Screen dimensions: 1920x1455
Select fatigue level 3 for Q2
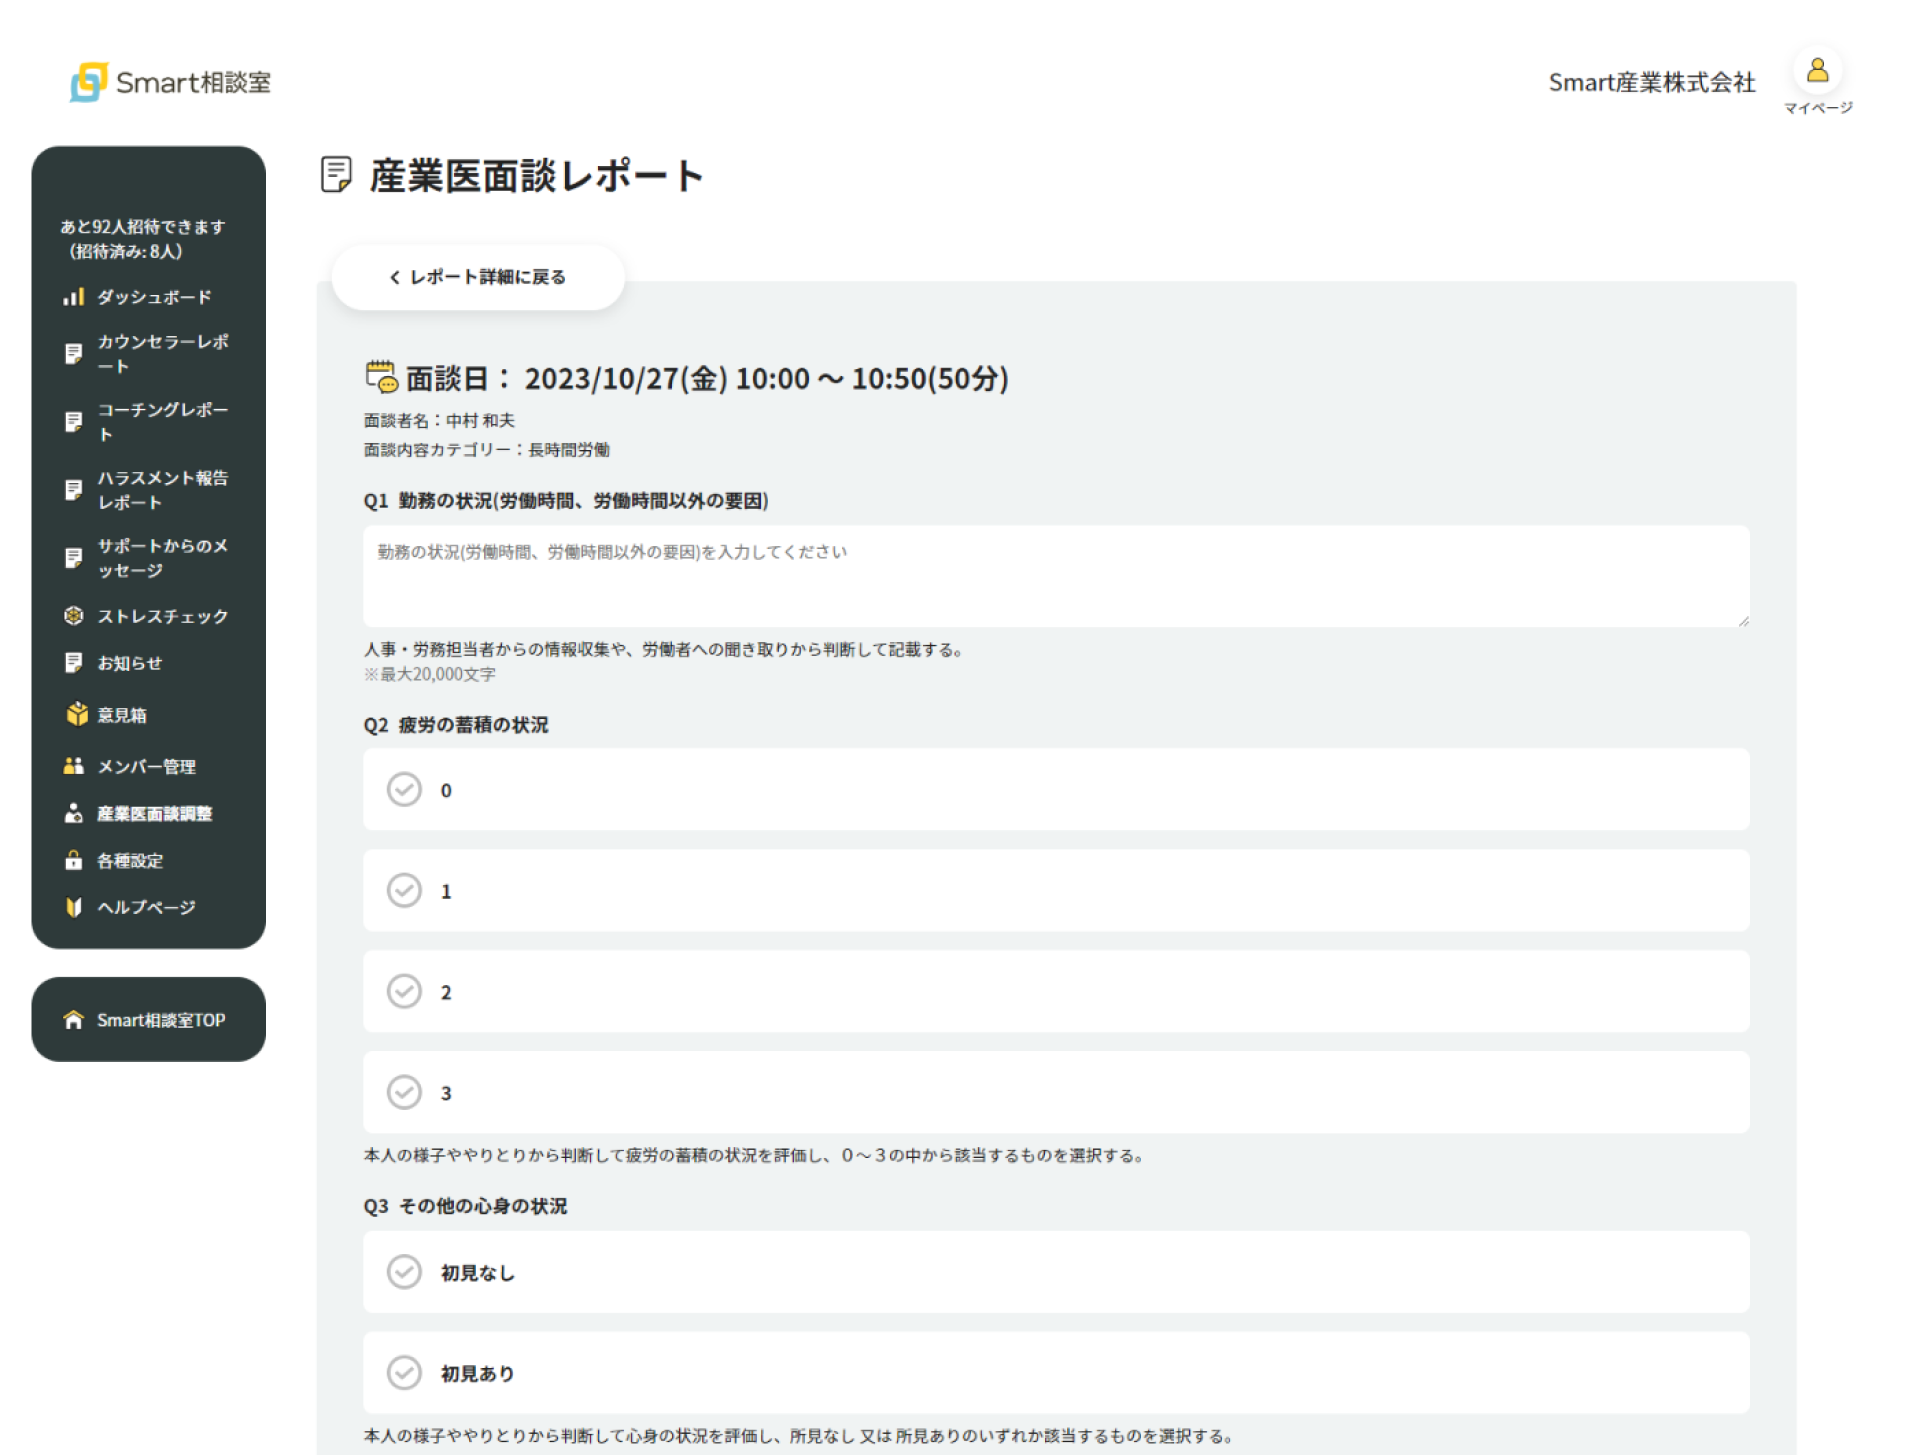click(404, 1093)
